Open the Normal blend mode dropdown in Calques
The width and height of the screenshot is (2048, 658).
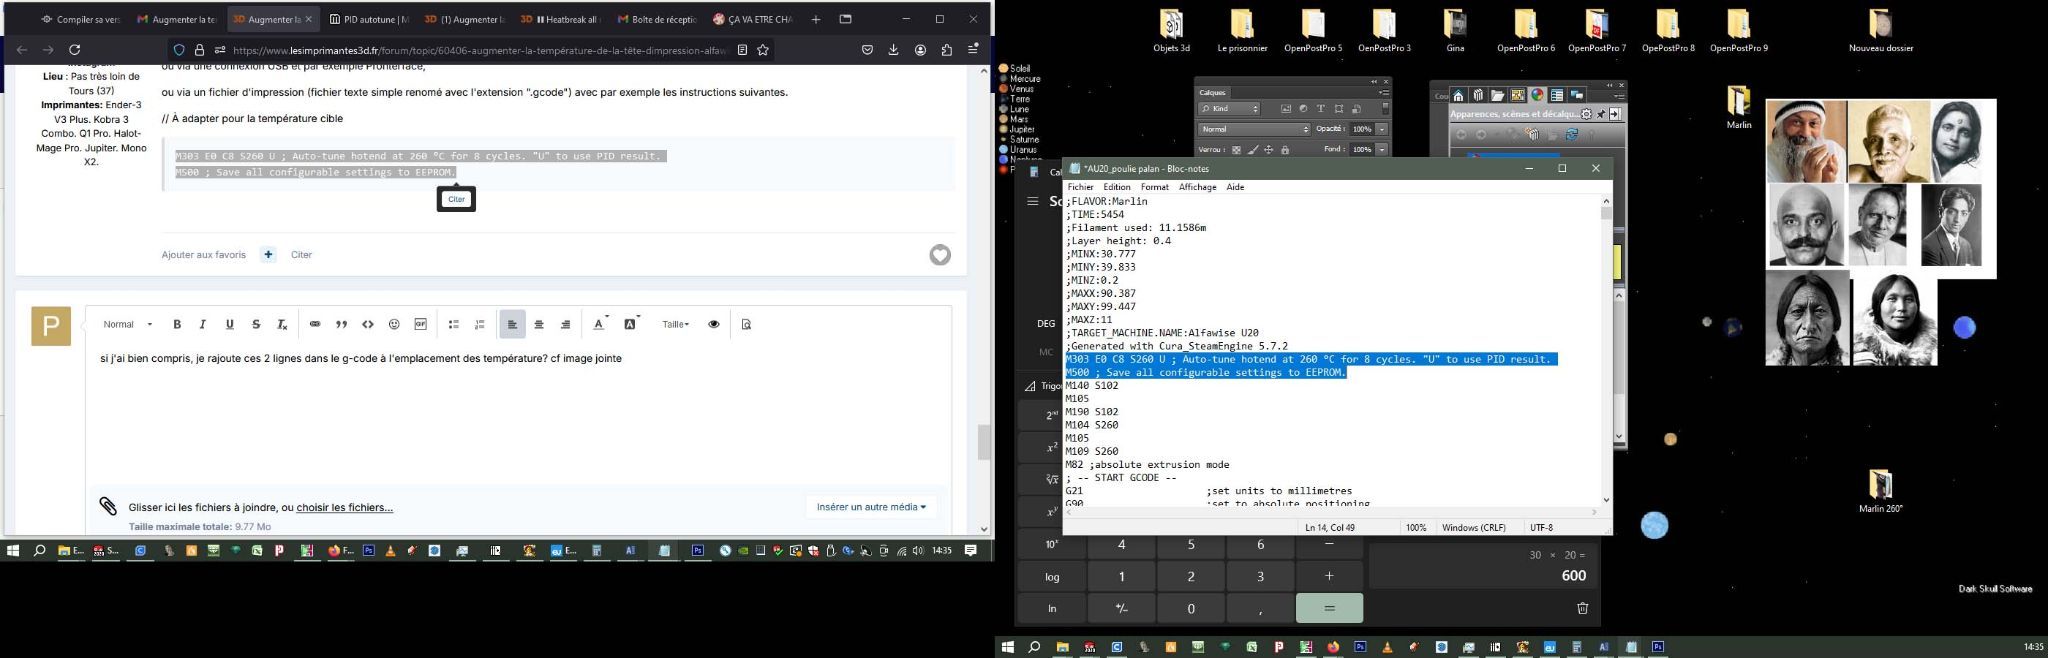1254,129
